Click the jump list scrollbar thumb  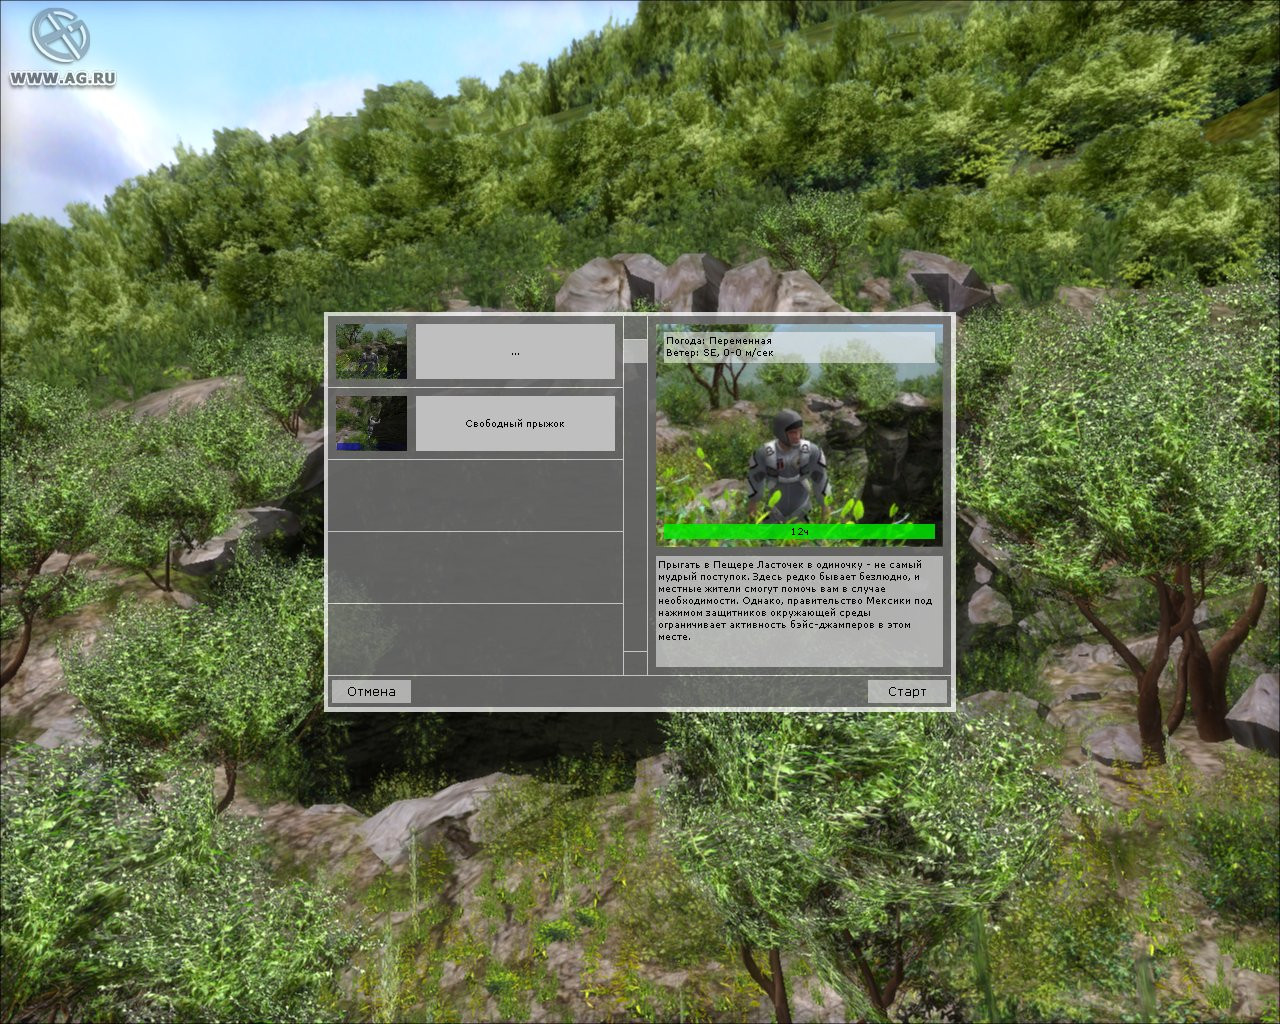[x=635, y=351]
